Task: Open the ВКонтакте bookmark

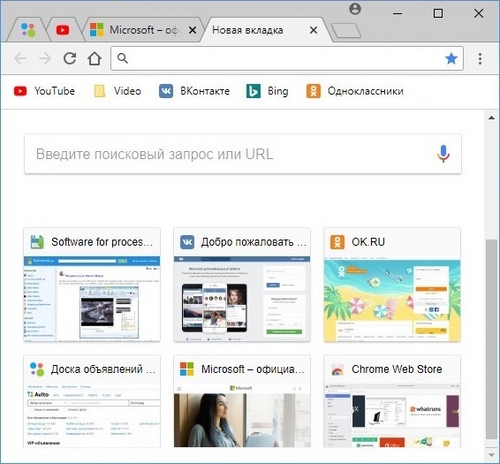Action: 194,91
